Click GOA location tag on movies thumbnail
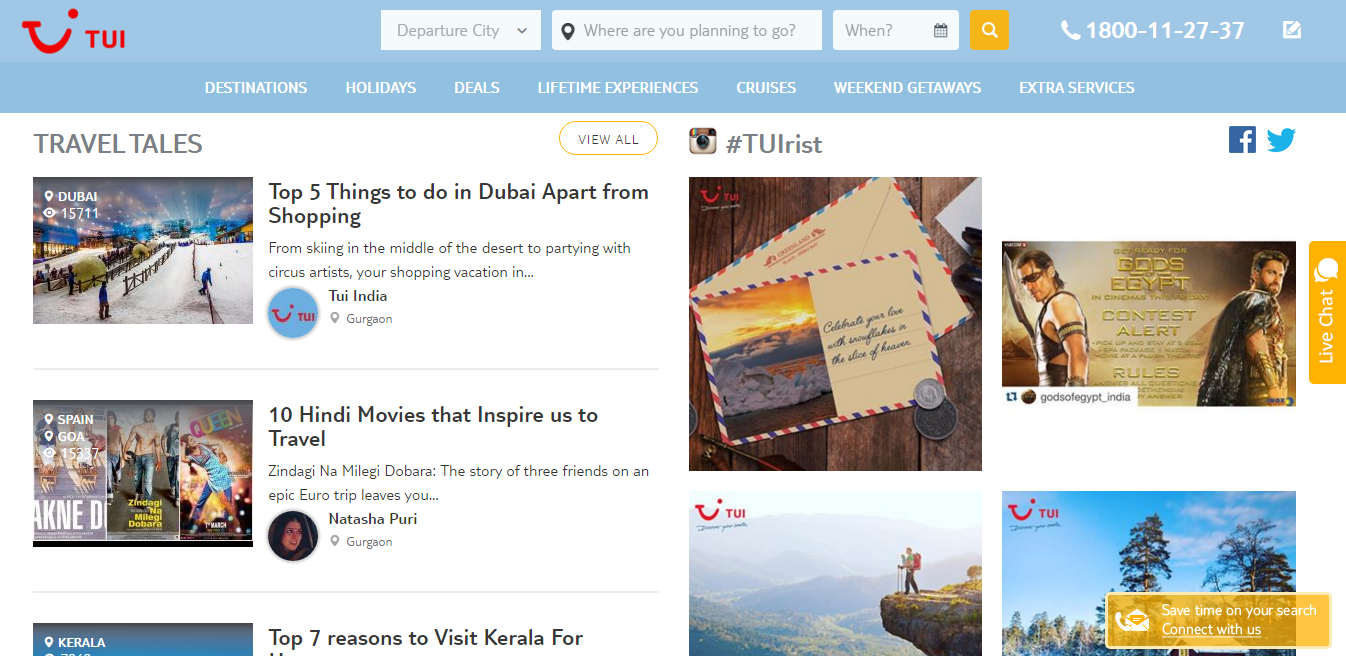 [x=71, y=437]
